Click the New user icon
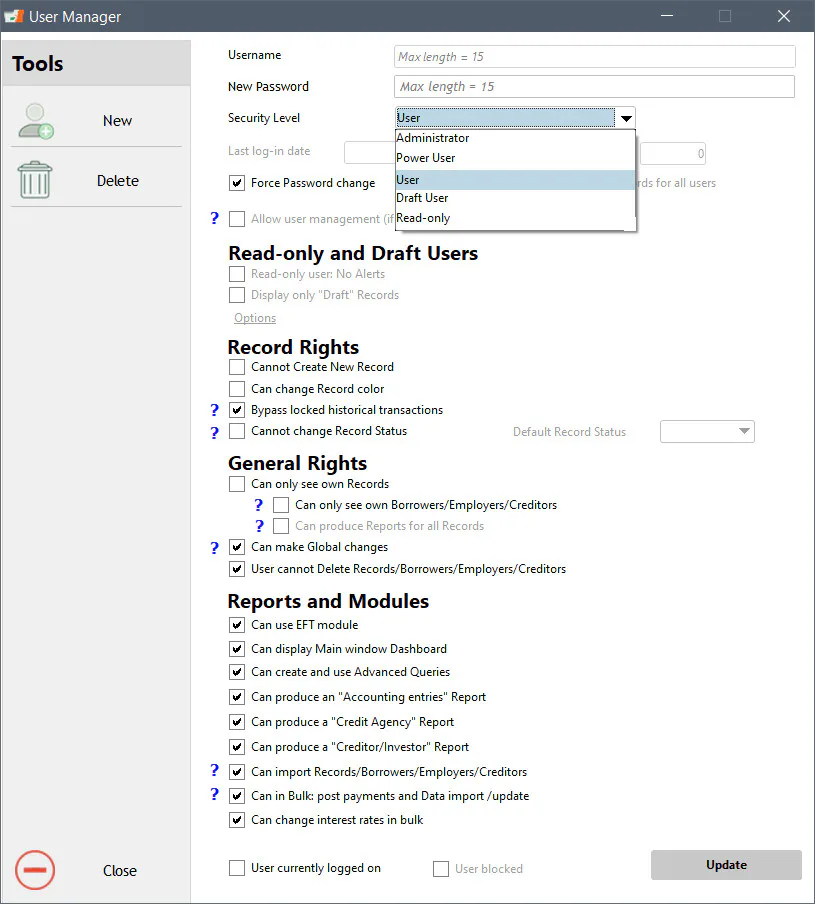 coord(36,121)
